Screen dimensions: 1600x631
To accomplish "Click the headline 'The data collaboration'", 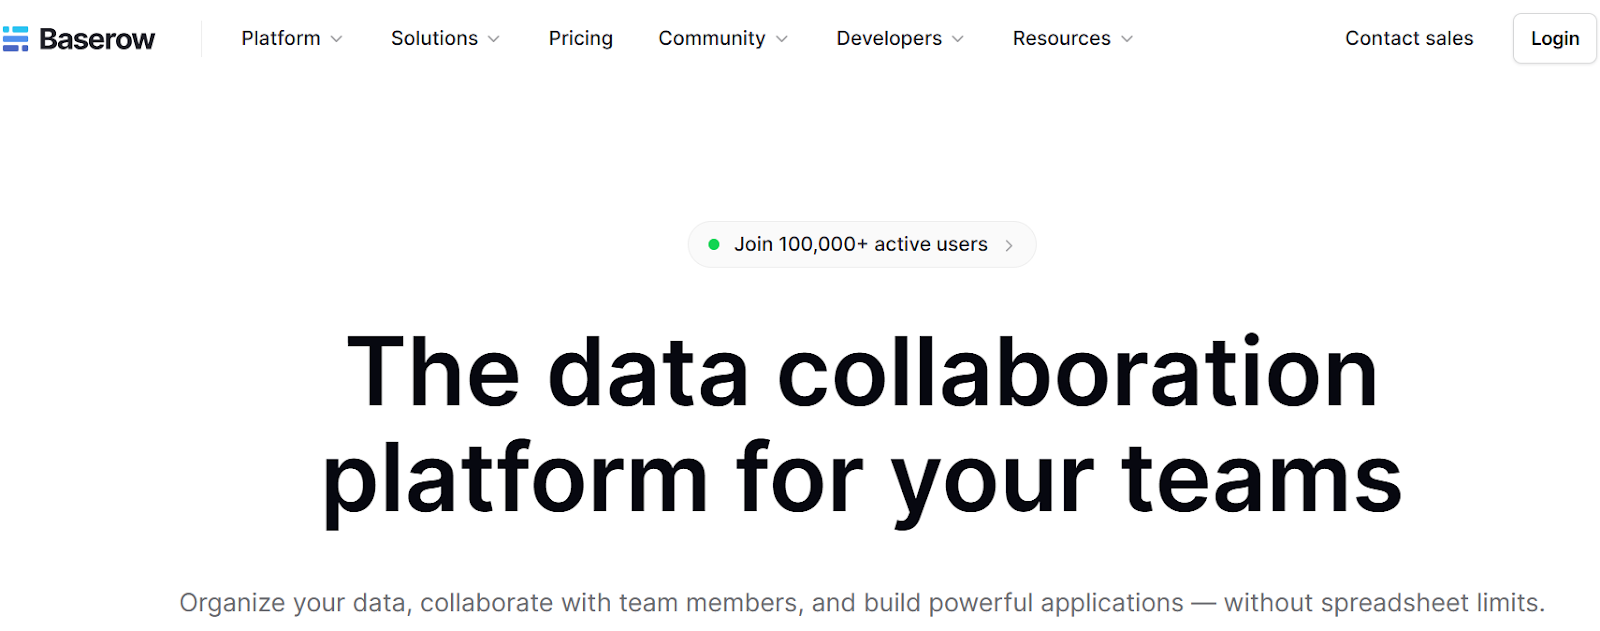I will [x=862, y=372].
